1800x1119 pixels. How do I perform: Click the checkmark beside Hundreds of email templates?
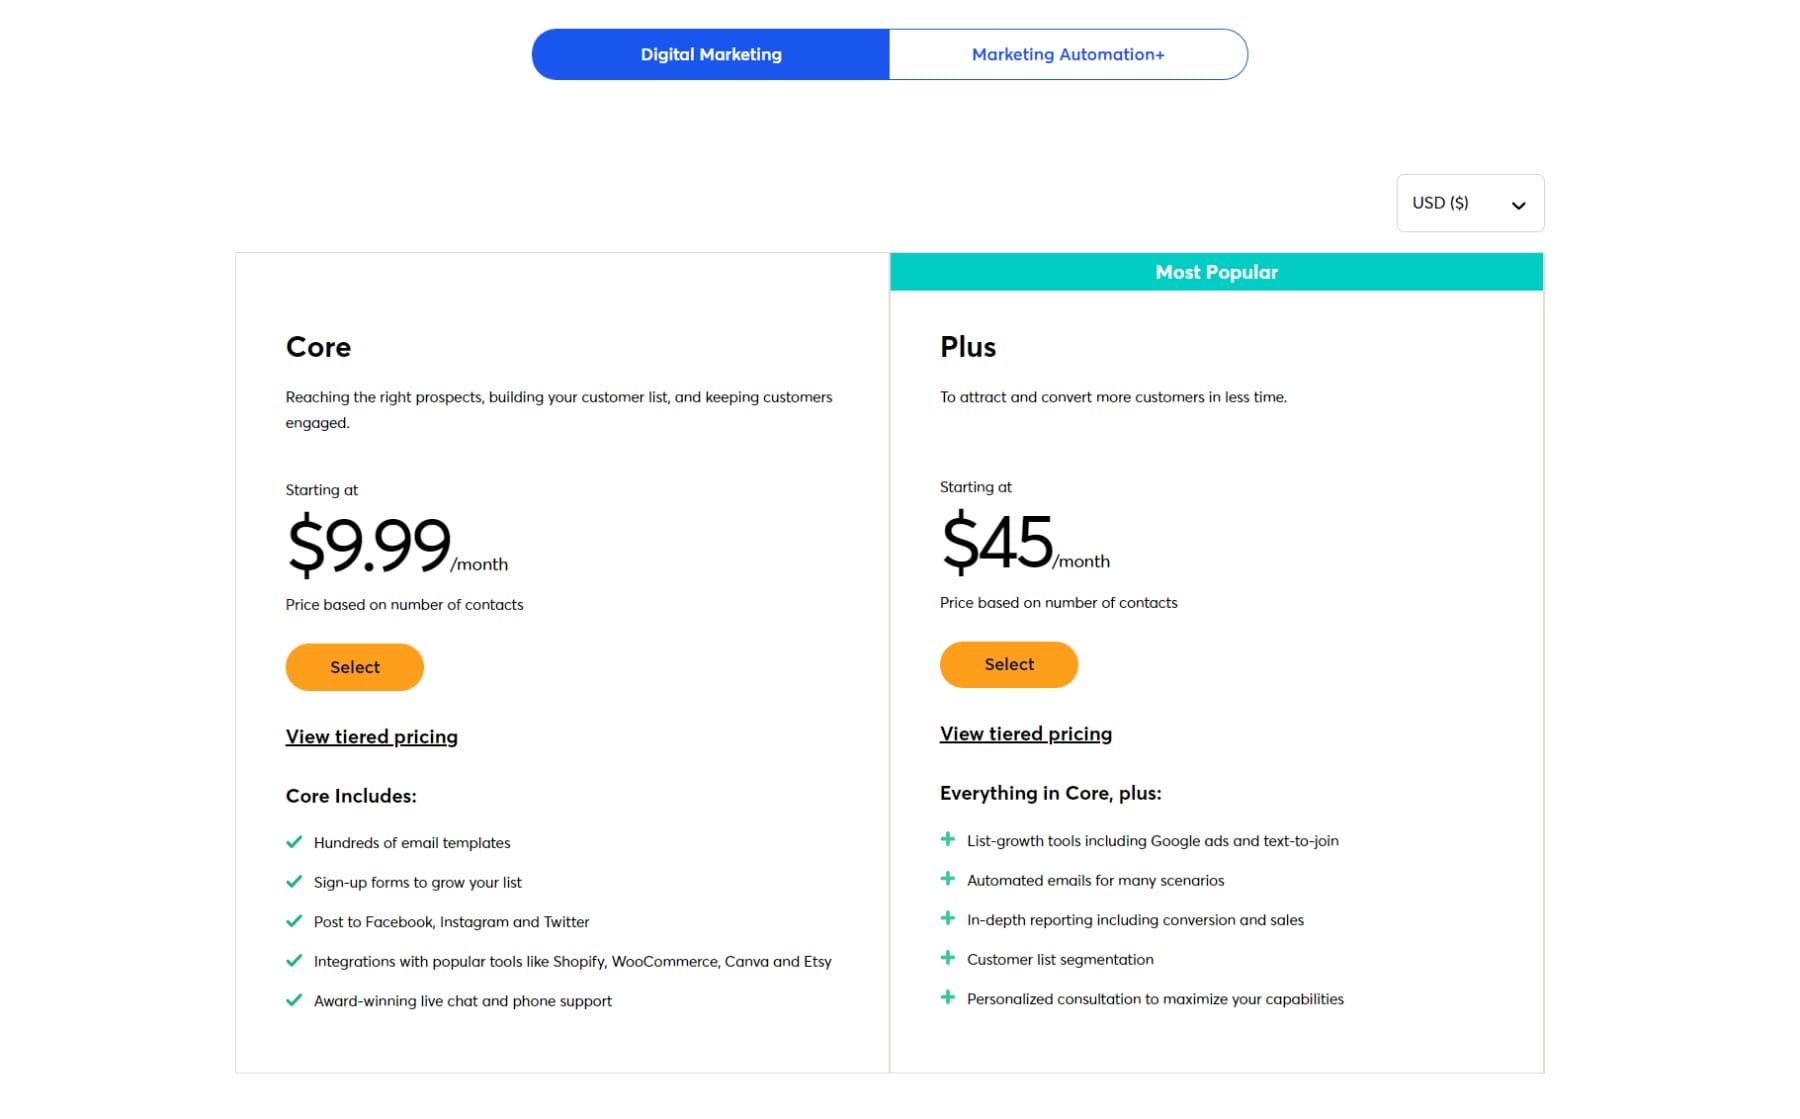[x=295, y=842]
